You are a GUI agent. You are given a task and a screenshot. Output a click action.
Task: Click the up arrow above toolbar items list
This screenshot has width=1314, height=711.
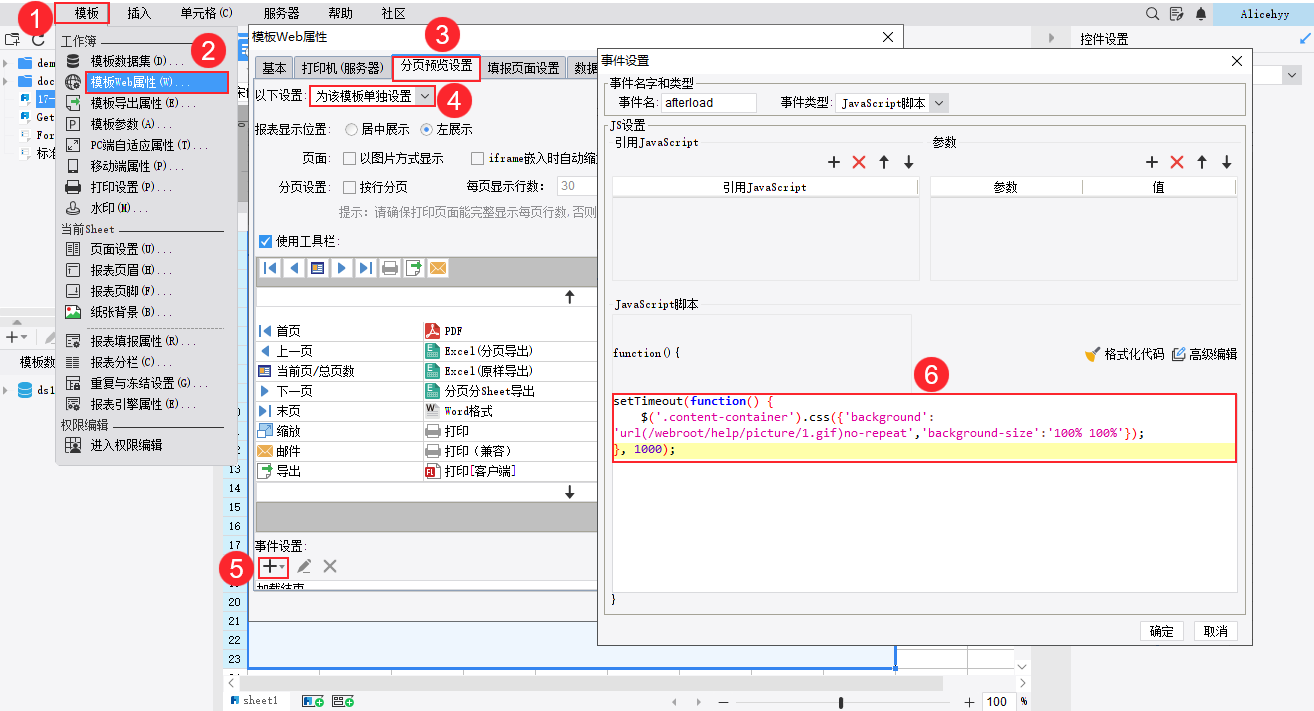tap(570, 297)
